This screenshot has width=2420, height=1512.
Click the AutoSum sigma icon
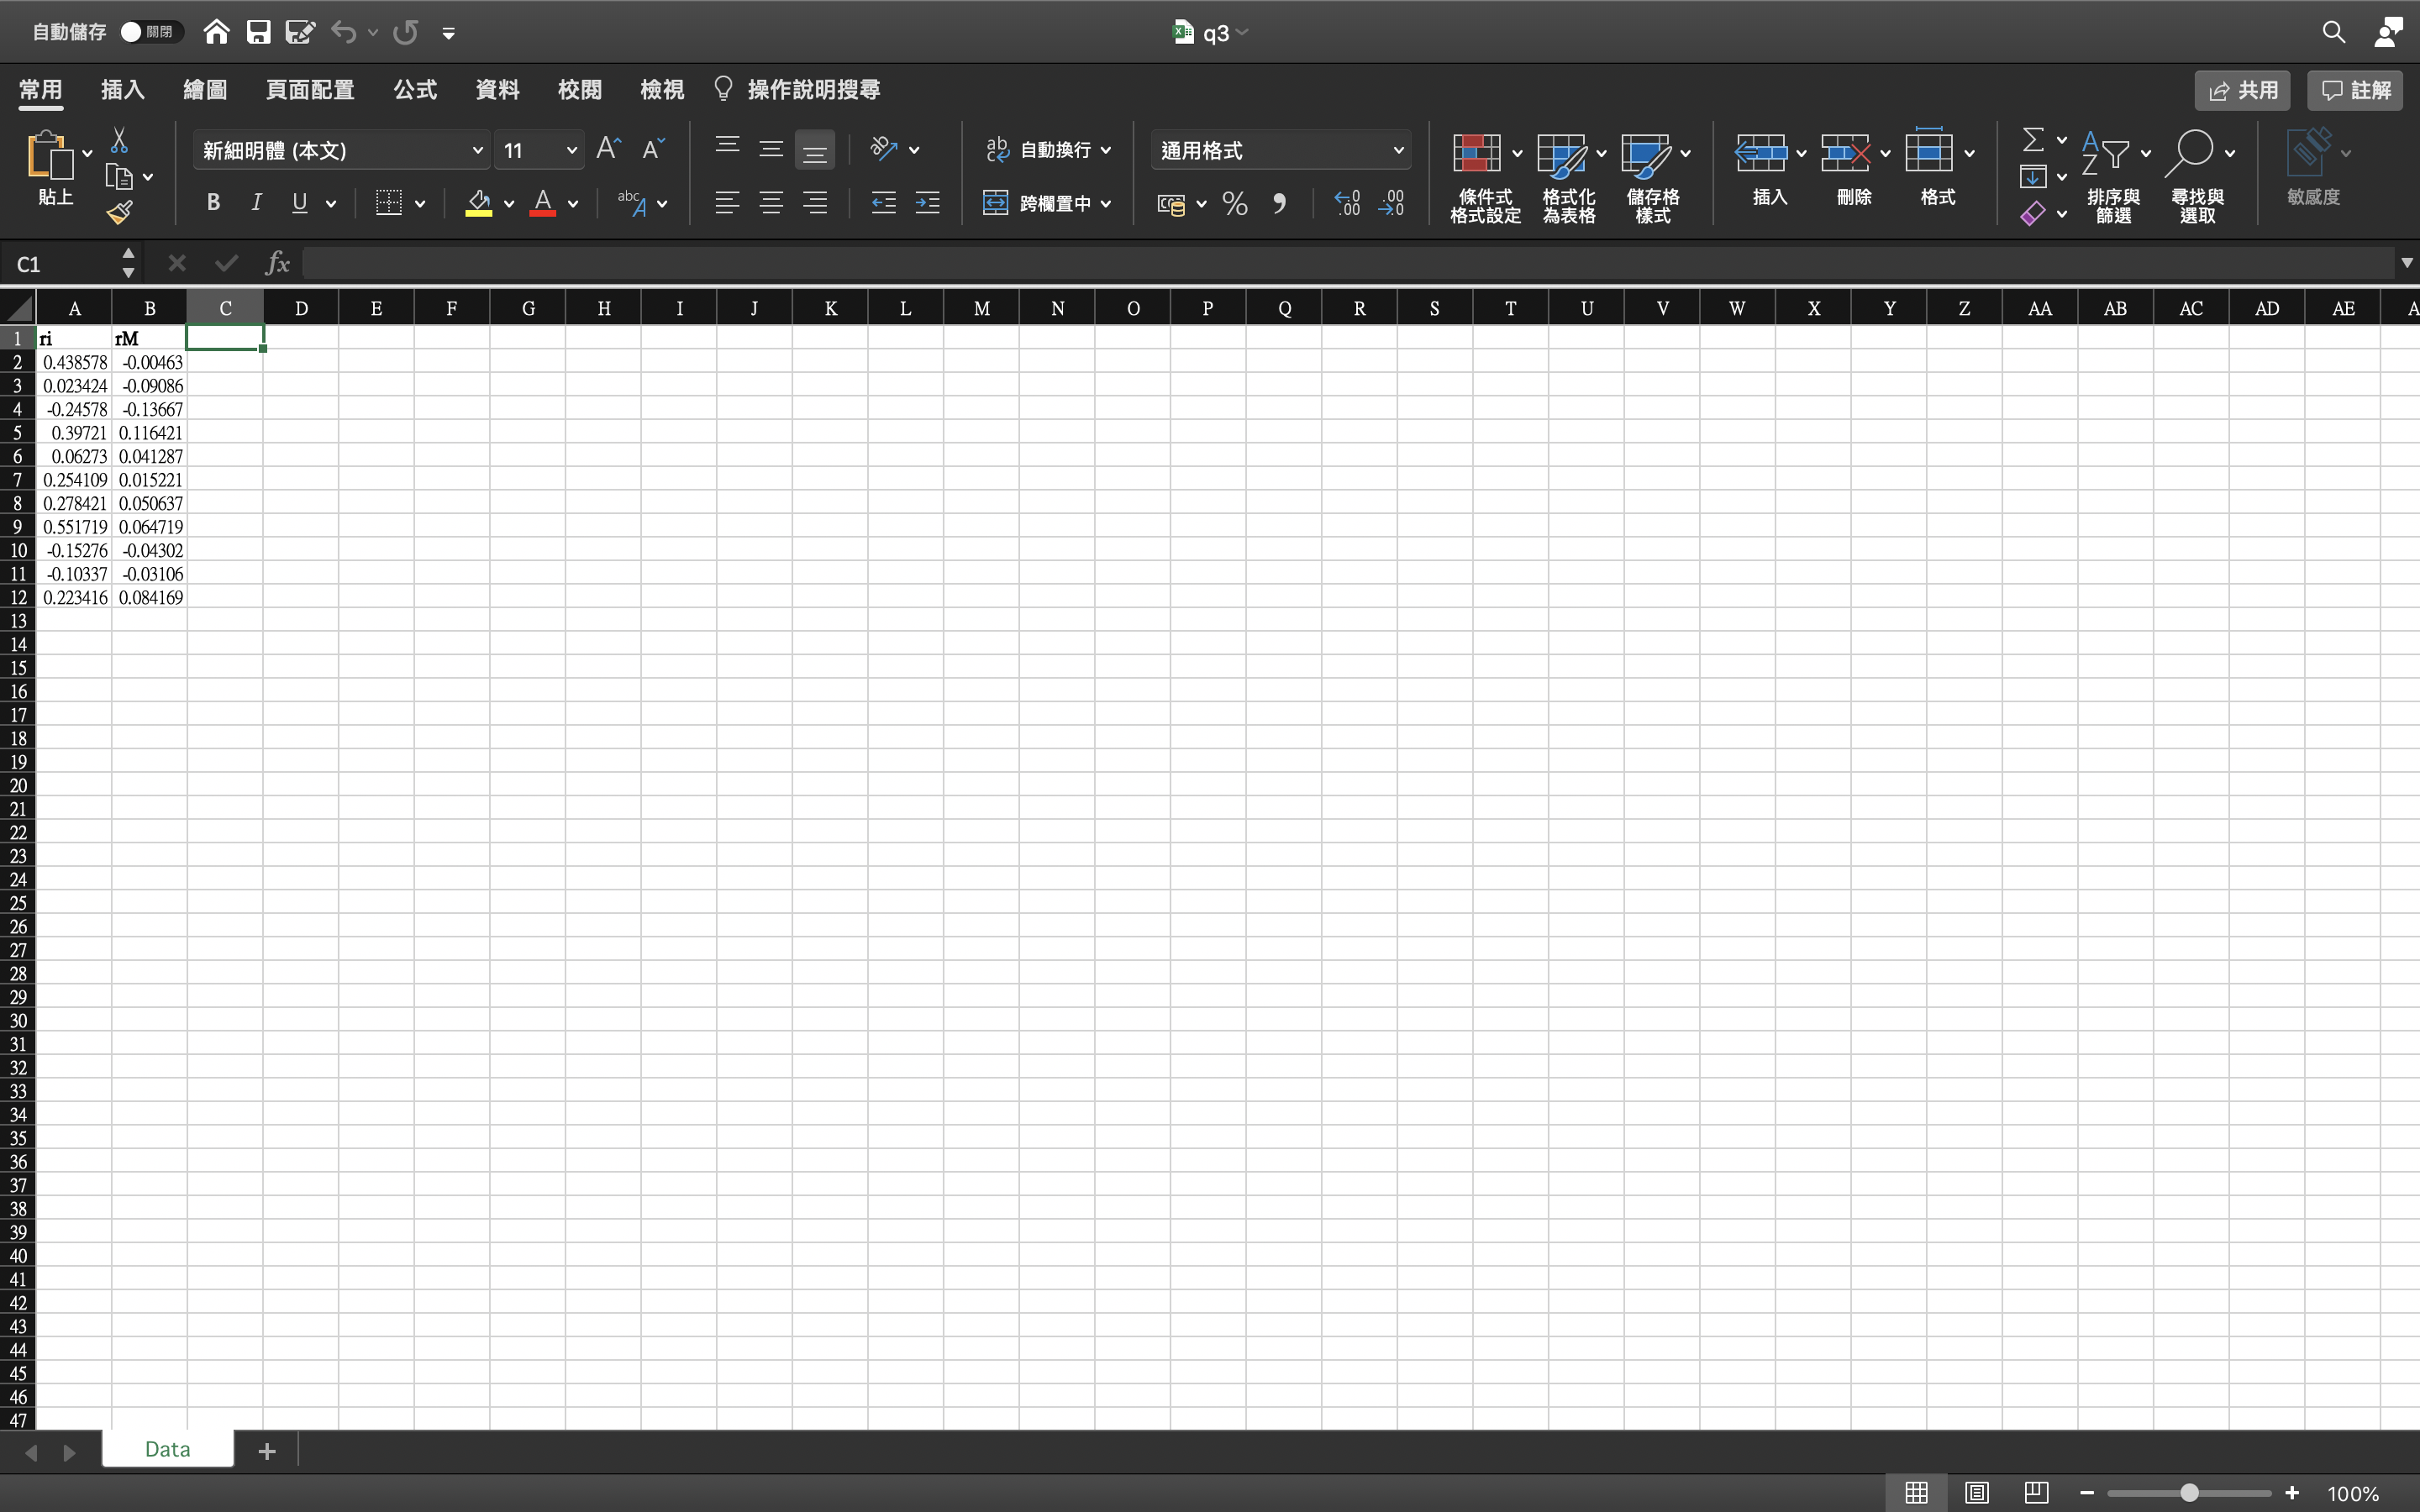[x=2032, y=139]
